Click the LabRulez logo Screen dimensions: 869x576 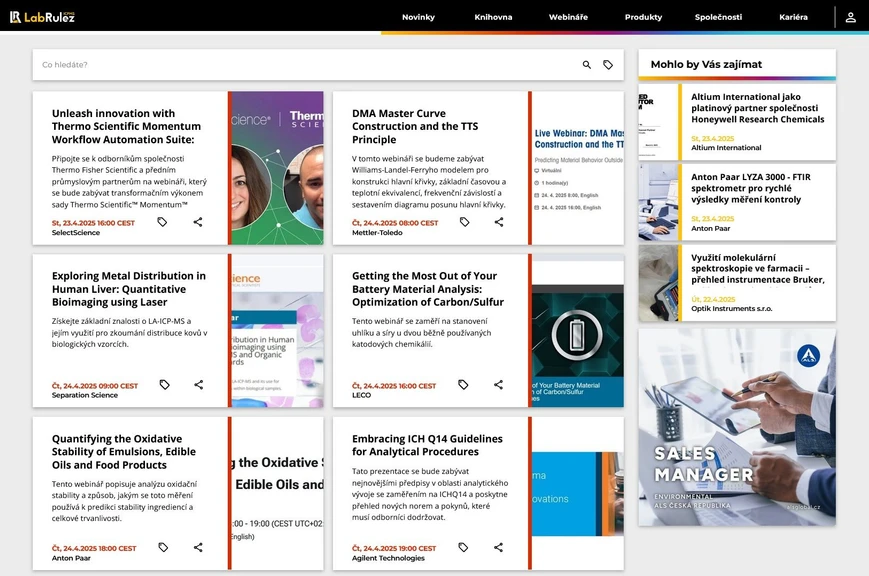point(42,17)
